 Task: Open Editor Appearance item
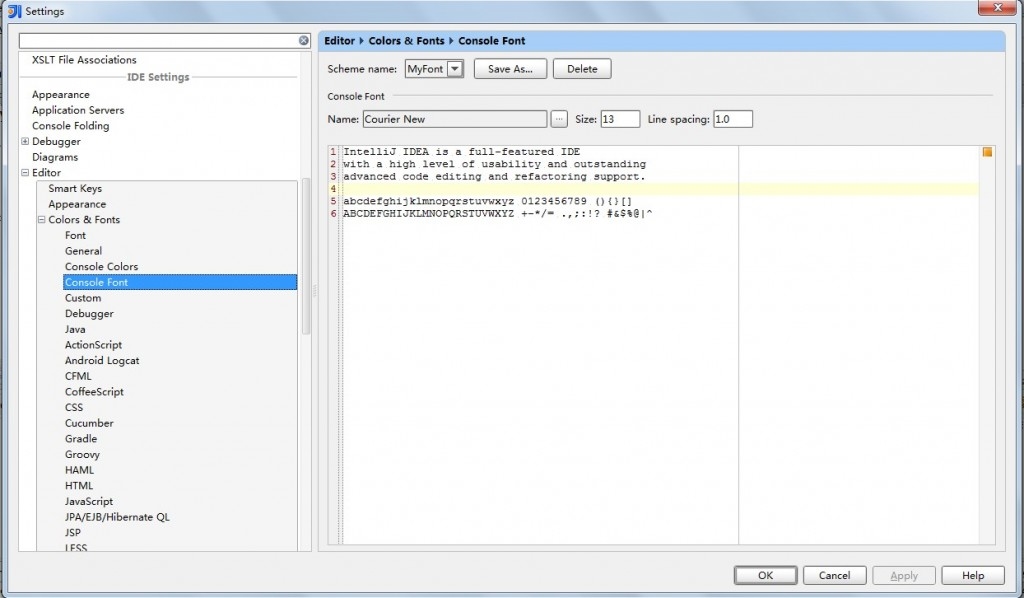click(x=77, y=204)
